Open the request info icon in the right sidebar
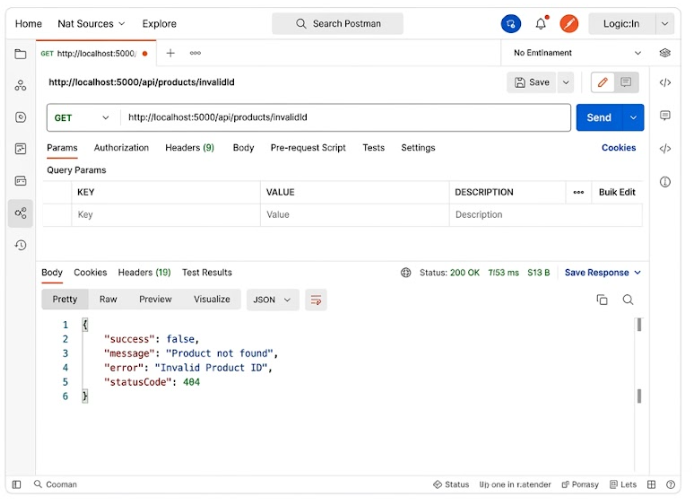This screenshot has height=502, width=692. coord(665,182)
